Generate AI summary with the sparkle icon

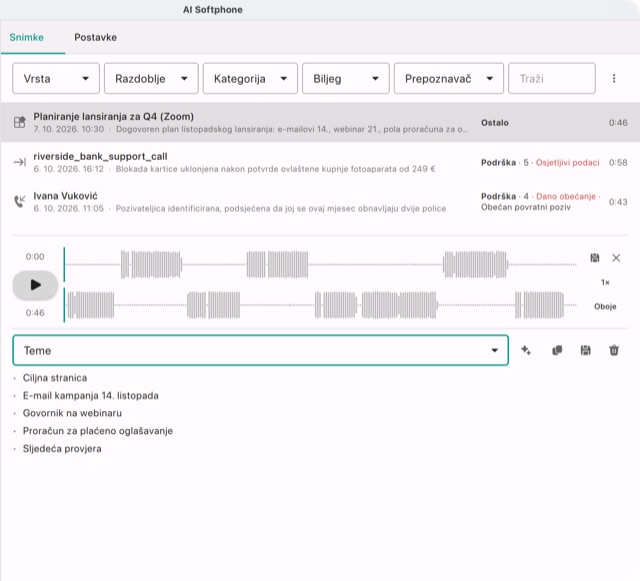tap(526, 350)
